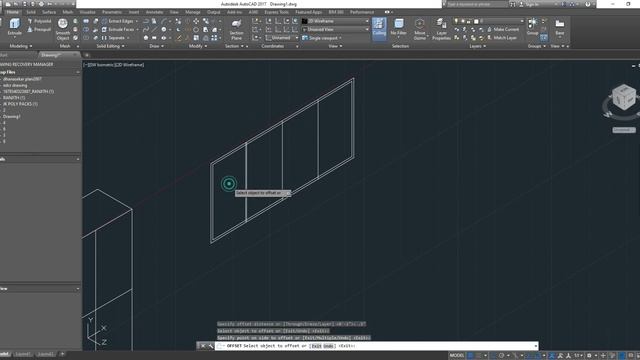The width and height of the screenshot is (640, 360).
Task: Click the Layout1 tab at bottom
Action: pyautogui.click(x=23, y=354)
